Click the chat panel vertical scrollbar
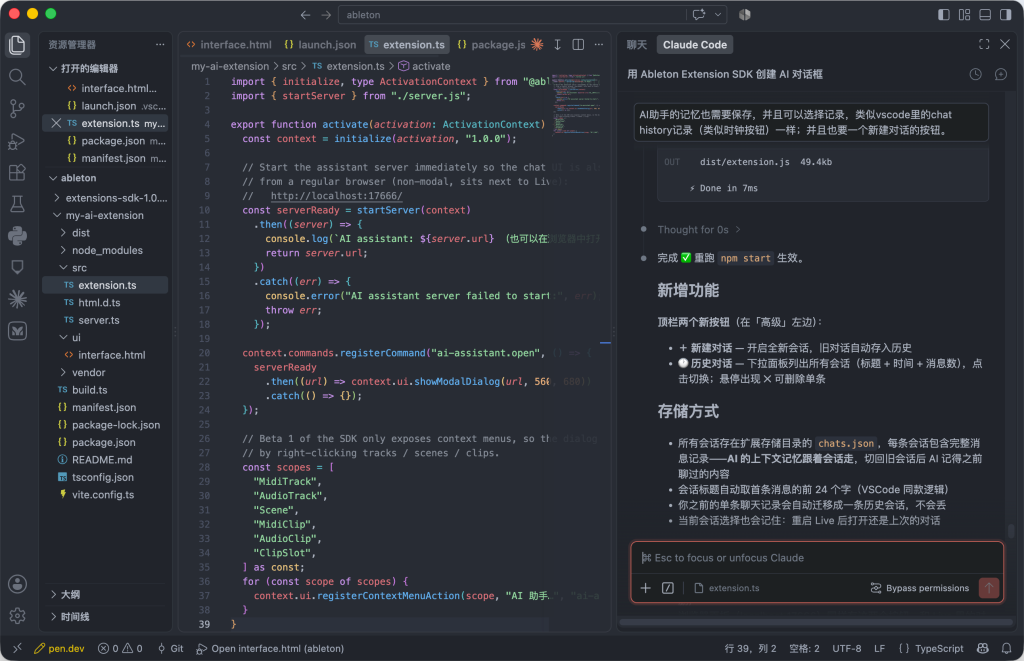The height and width of the screenshot is (661, 1024). click(1011, 530)
